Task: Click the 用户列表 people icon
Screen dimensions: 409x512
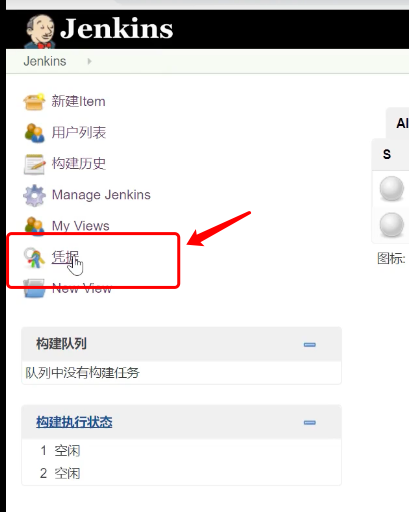Action: tap(34, 133)
